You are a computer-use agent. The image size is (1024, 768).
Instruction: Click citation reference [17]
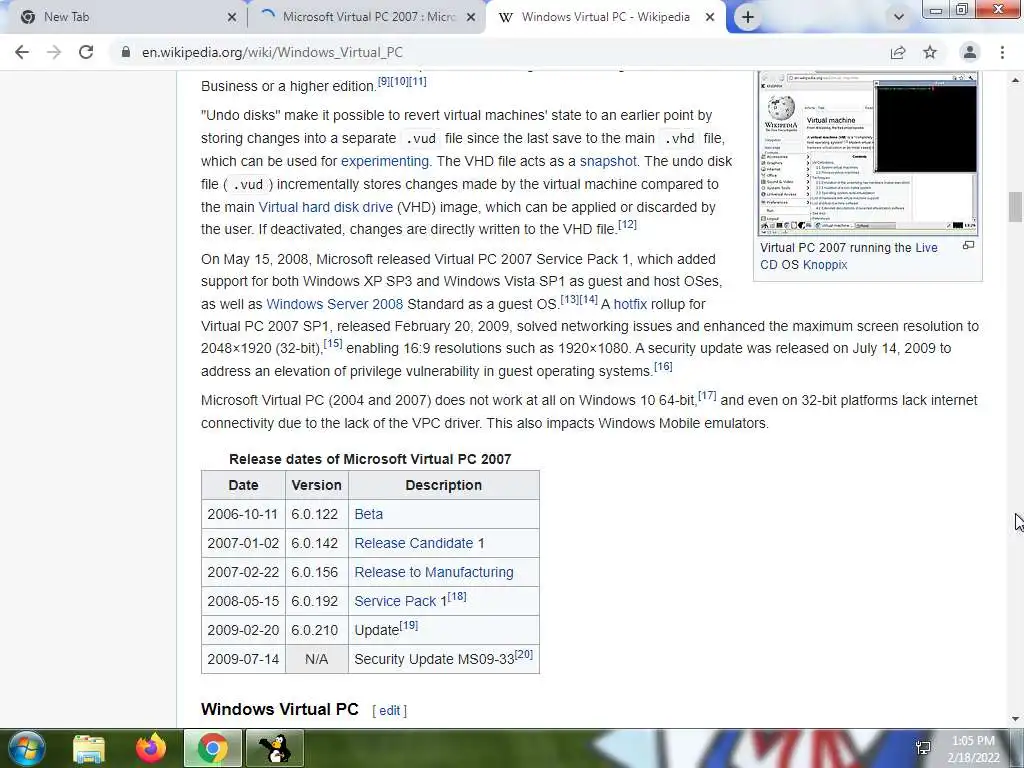pyautogui.click(x=707, y=396)
